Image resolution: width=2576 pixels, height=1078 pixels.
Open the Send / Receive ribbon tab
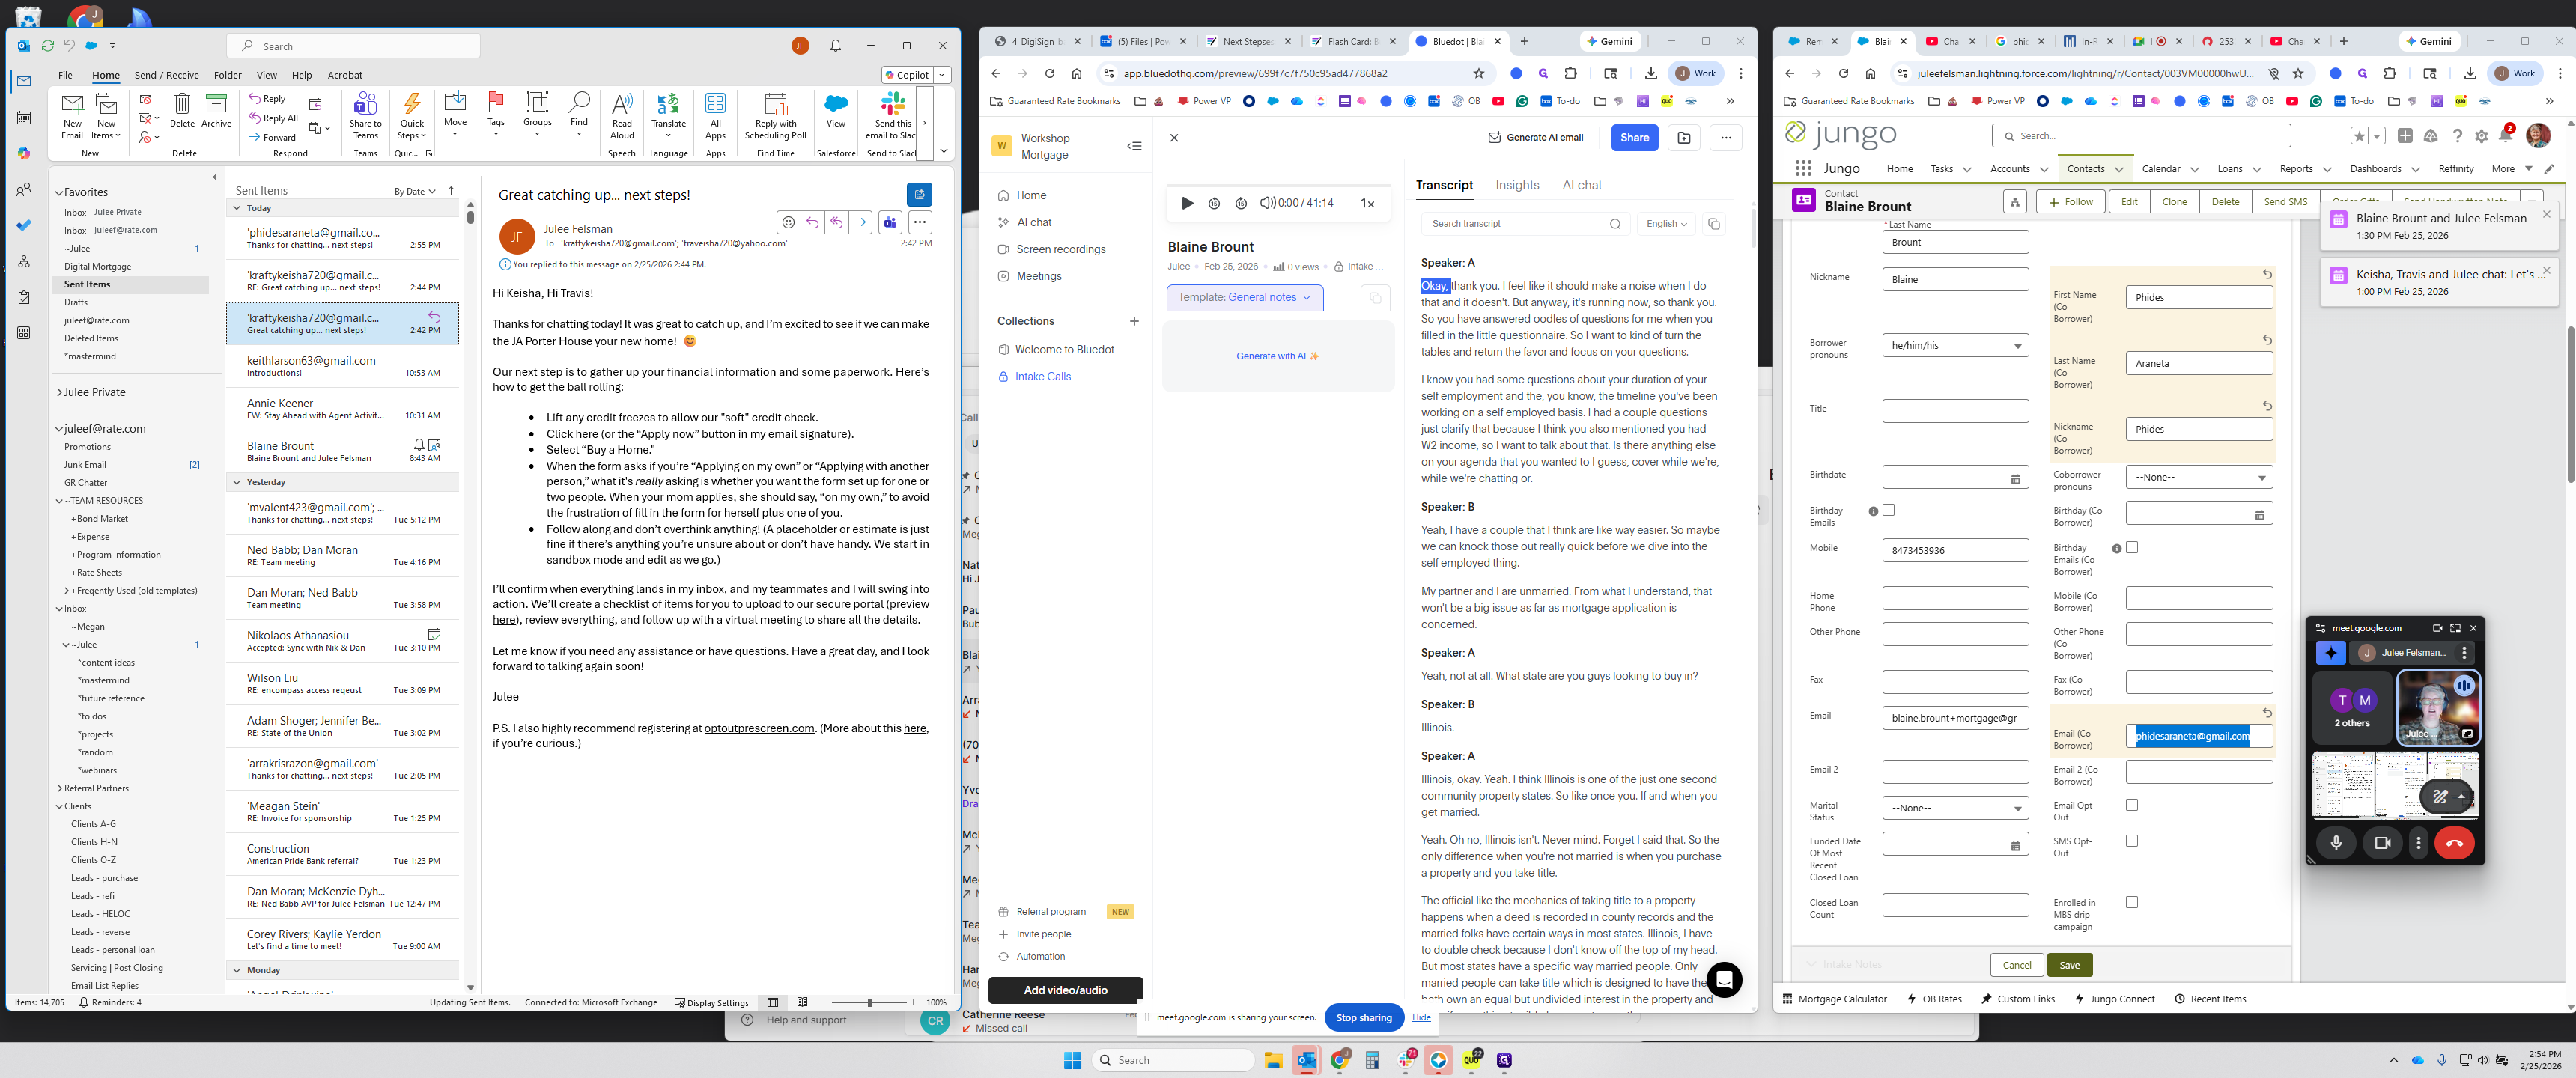click(166, 75)
